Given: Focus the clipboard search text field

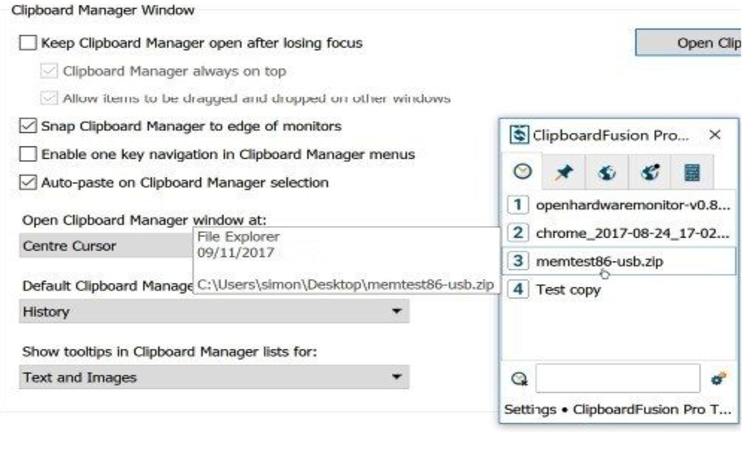Looking at the screenshot, I should click(x=617, y=379).
